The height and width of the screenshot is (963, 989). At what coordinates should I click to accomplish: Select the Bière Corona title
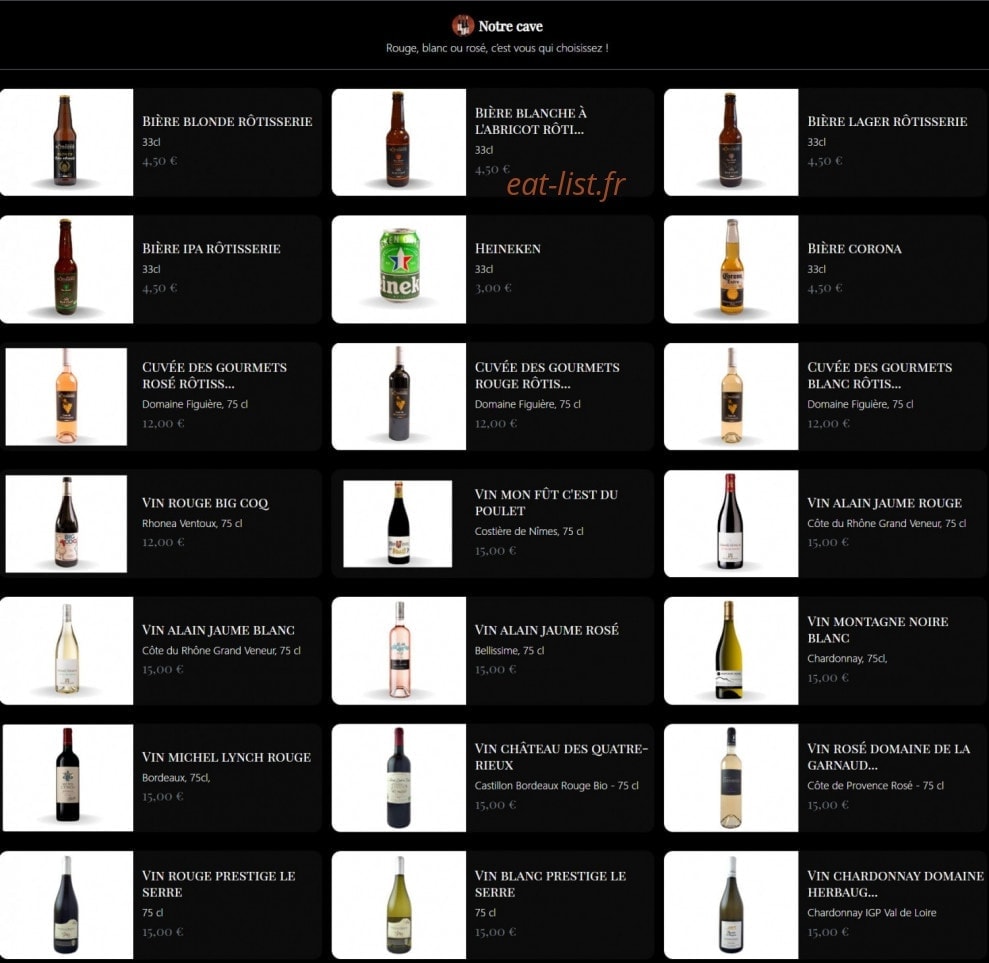(854, 248)
